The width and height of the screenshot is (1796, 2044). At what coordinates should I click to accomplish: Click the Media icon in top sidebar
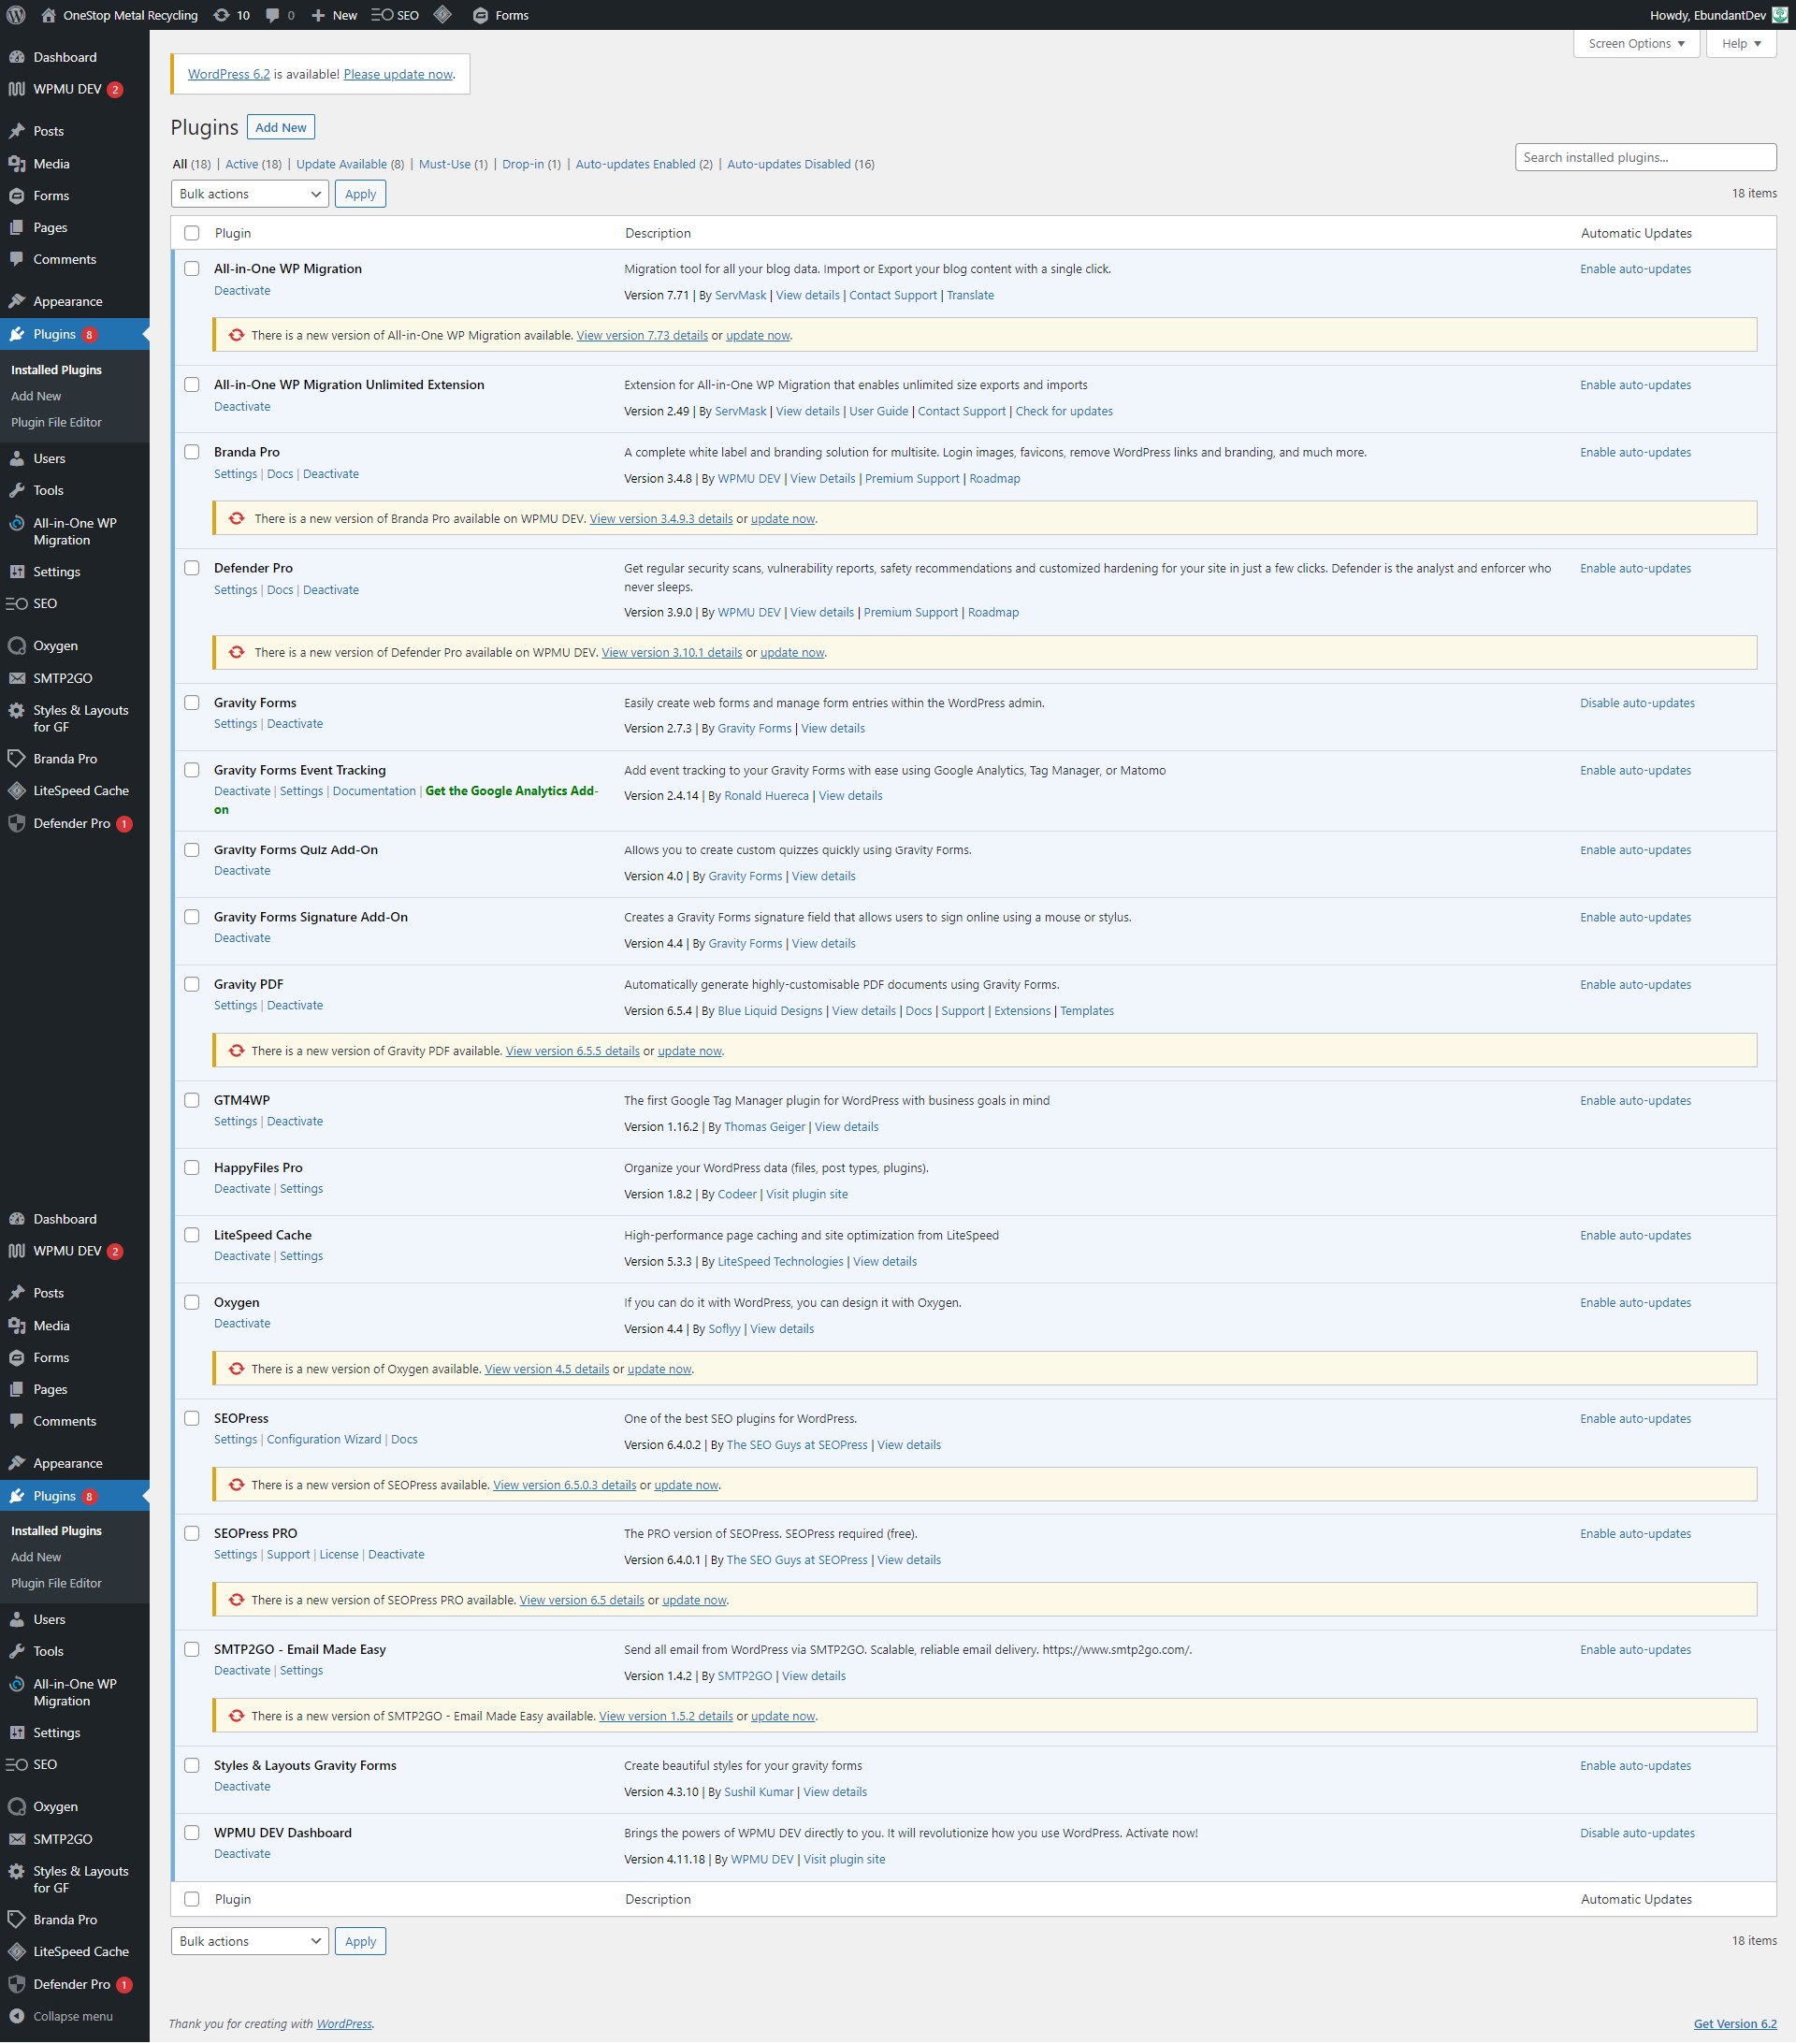click(17, 164)
